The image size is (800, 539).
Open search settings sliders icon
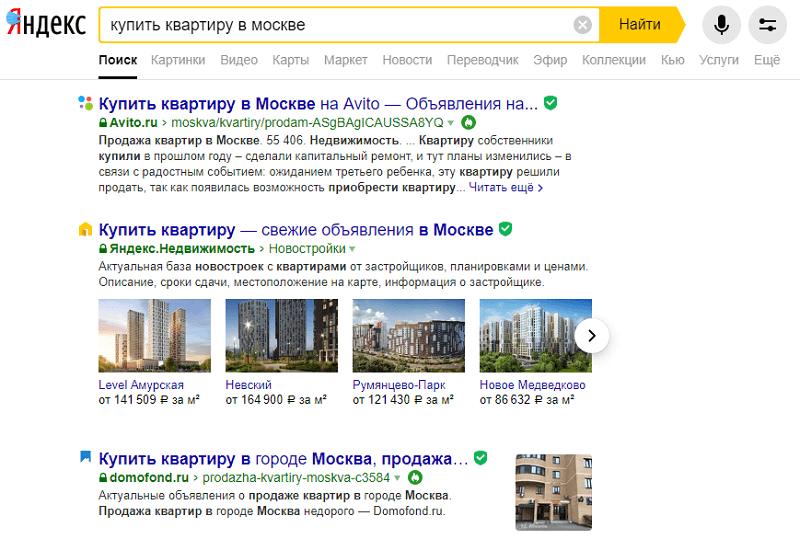(x=767, y=24)
